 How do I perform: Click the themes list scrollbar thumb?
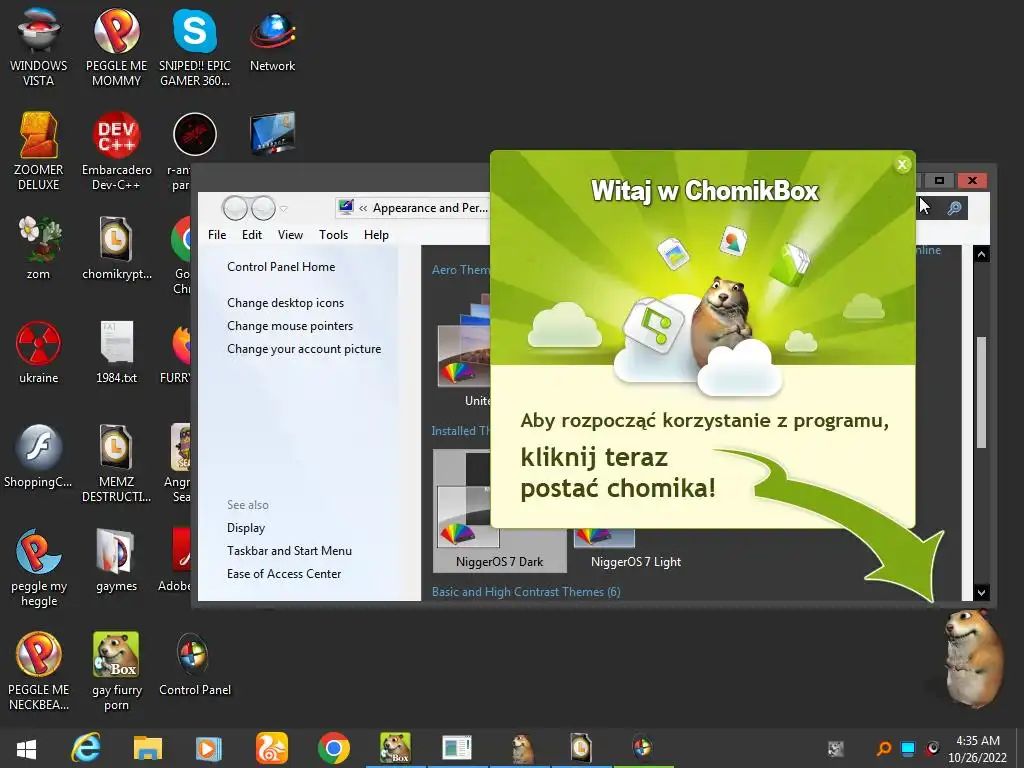pos(981,392)
